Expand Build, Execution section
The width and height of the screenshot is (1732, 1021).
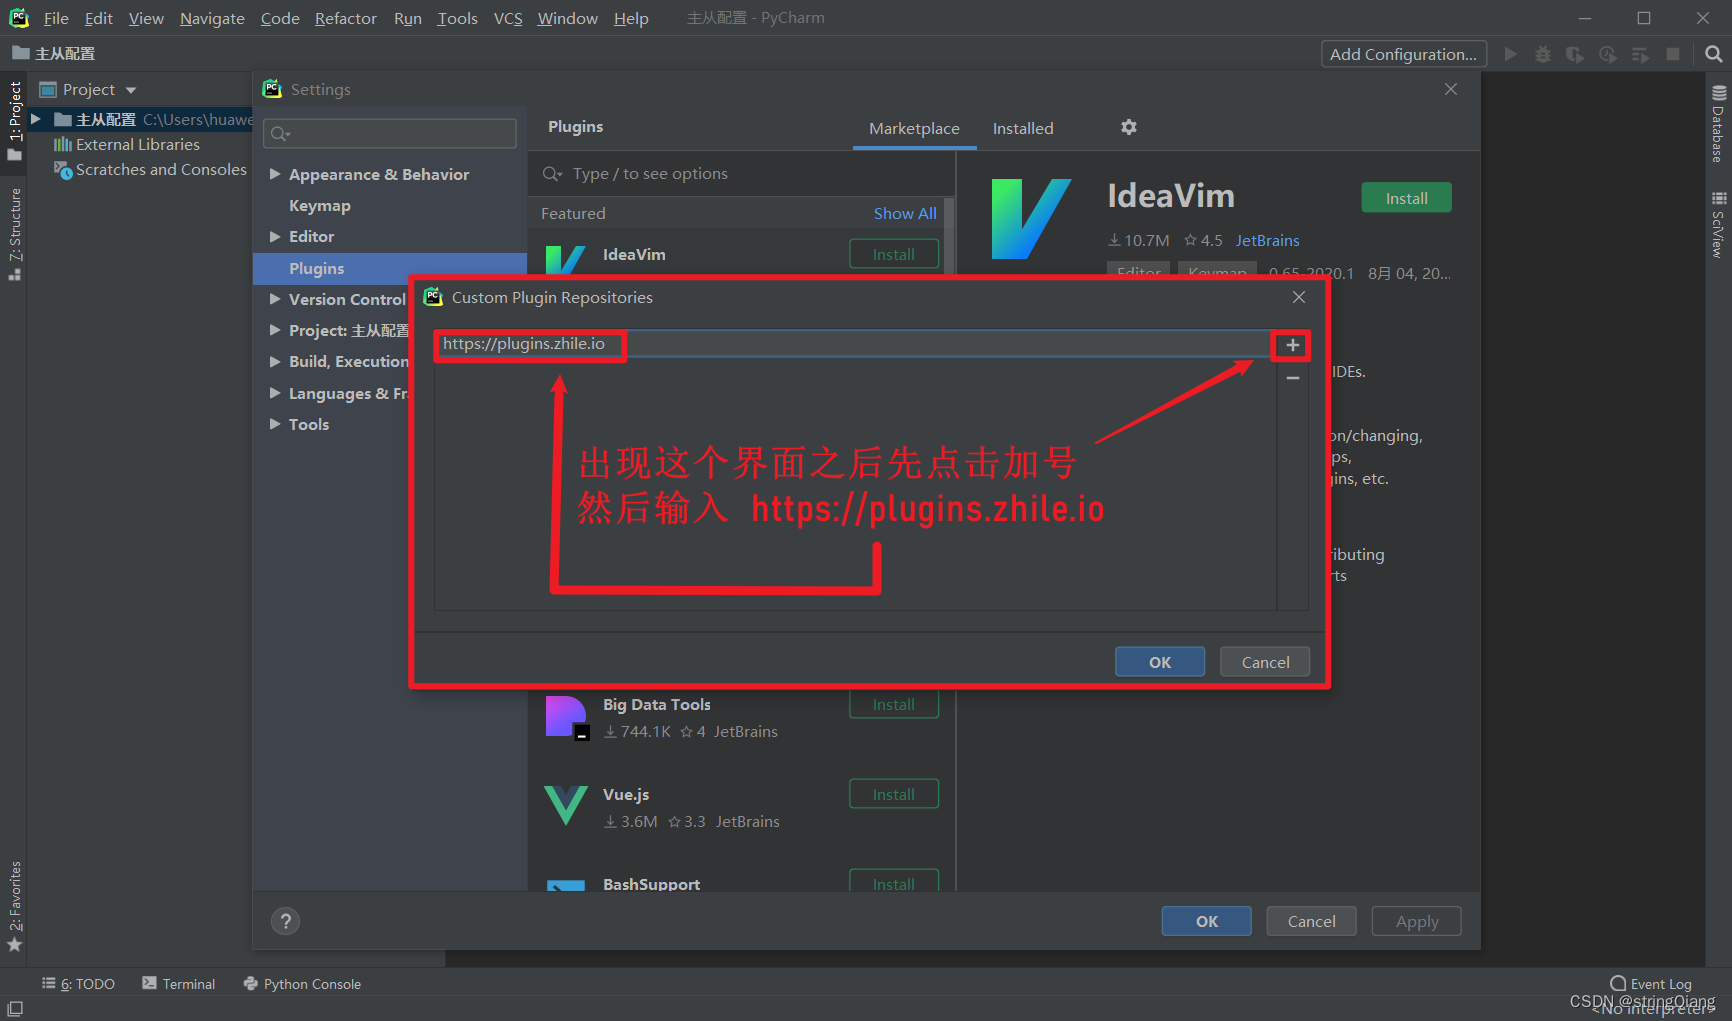(275, 361)
